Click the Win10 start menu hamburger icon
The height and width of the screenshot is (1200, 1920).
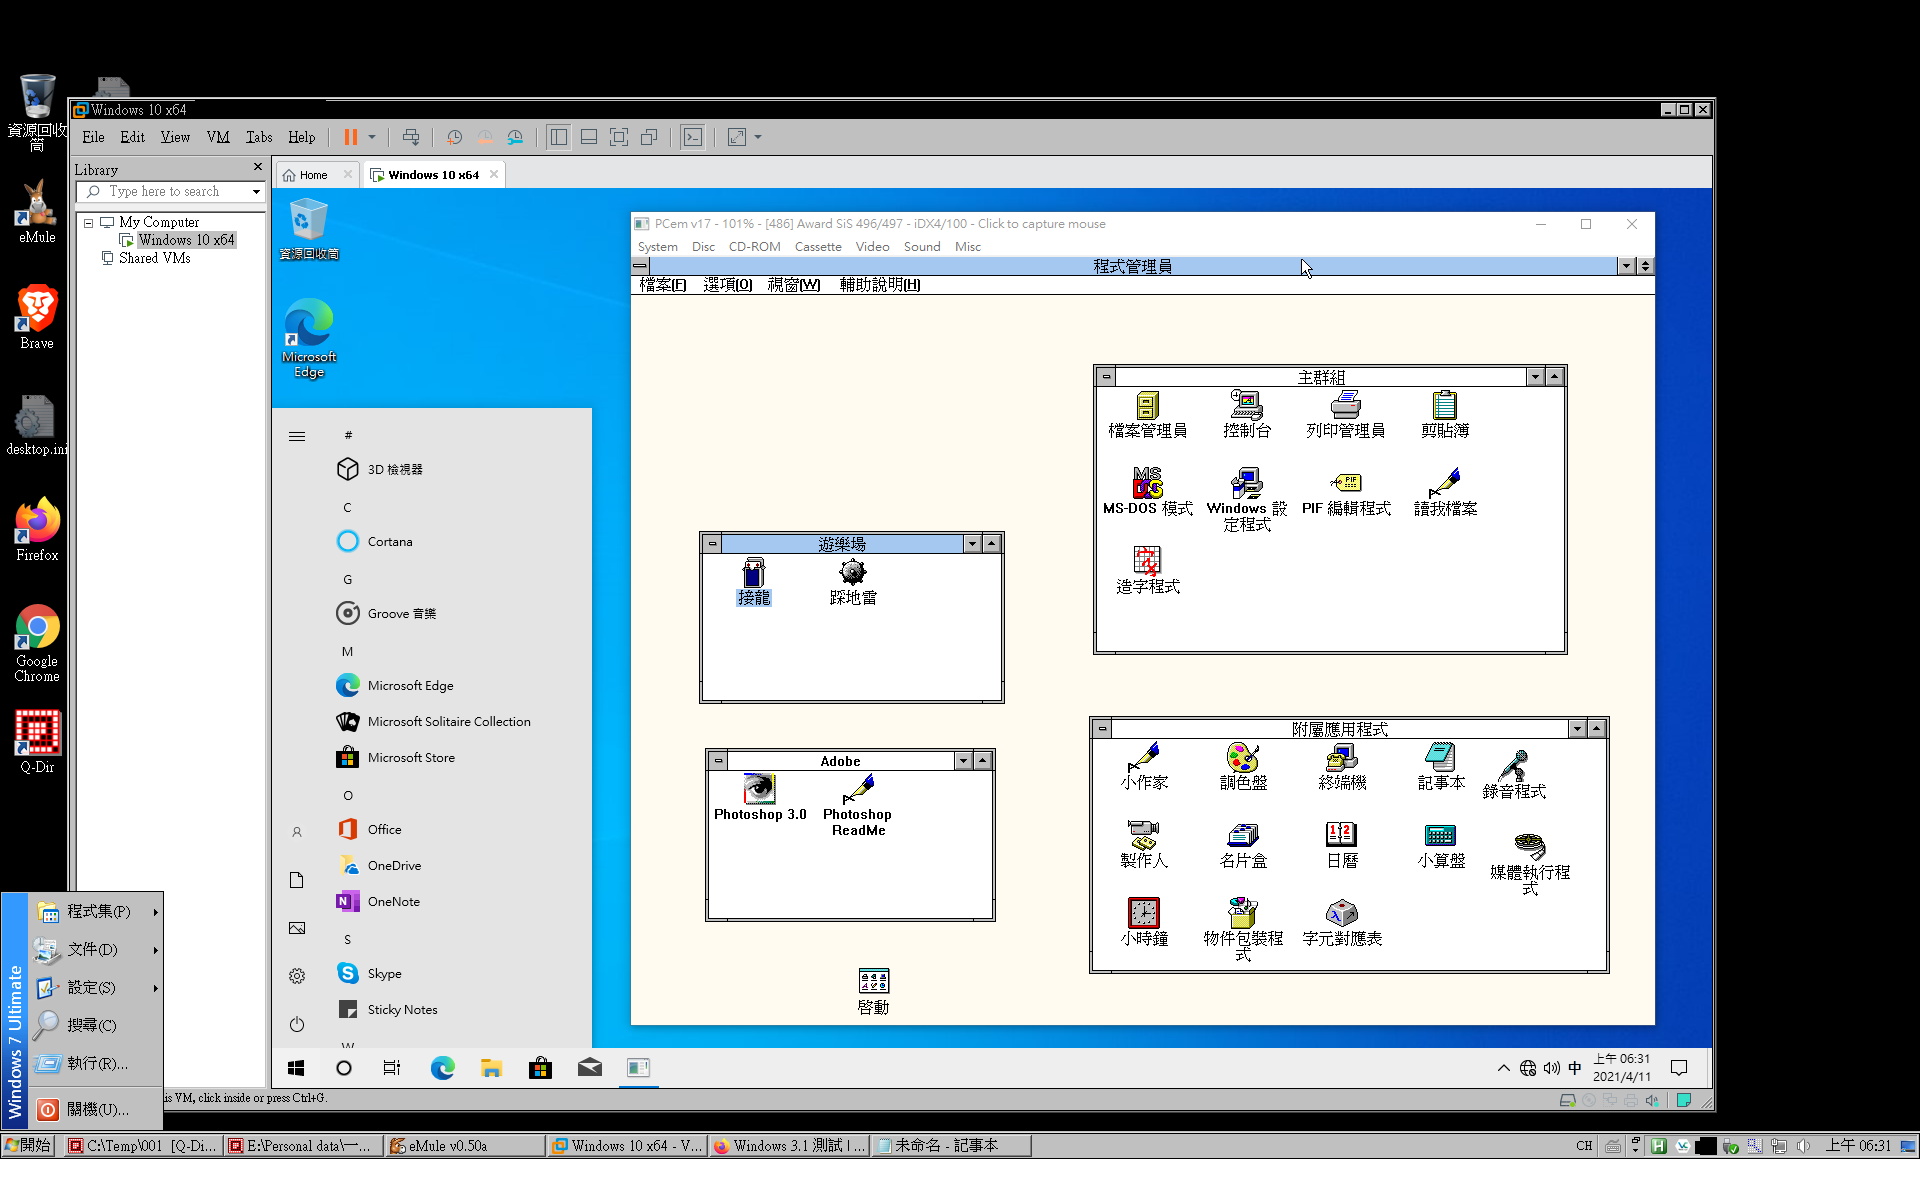click(x=297, y=436)
